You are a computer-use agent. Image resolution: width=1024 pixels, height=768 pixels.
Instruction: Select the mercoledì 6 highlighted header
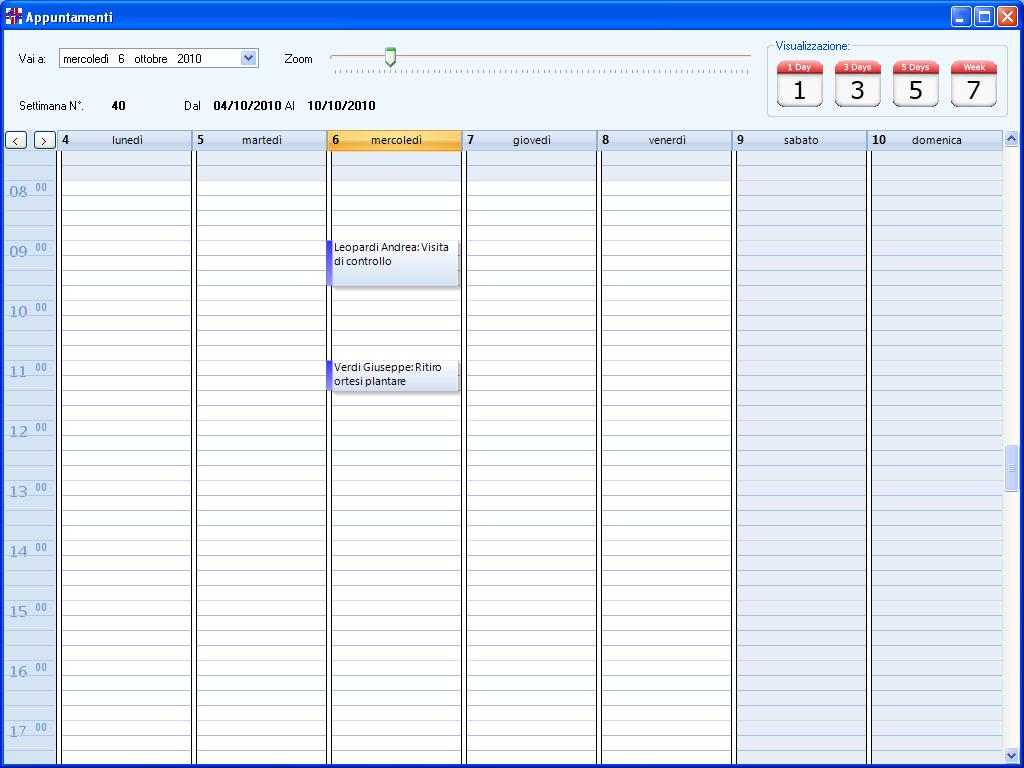click(396, 141)
